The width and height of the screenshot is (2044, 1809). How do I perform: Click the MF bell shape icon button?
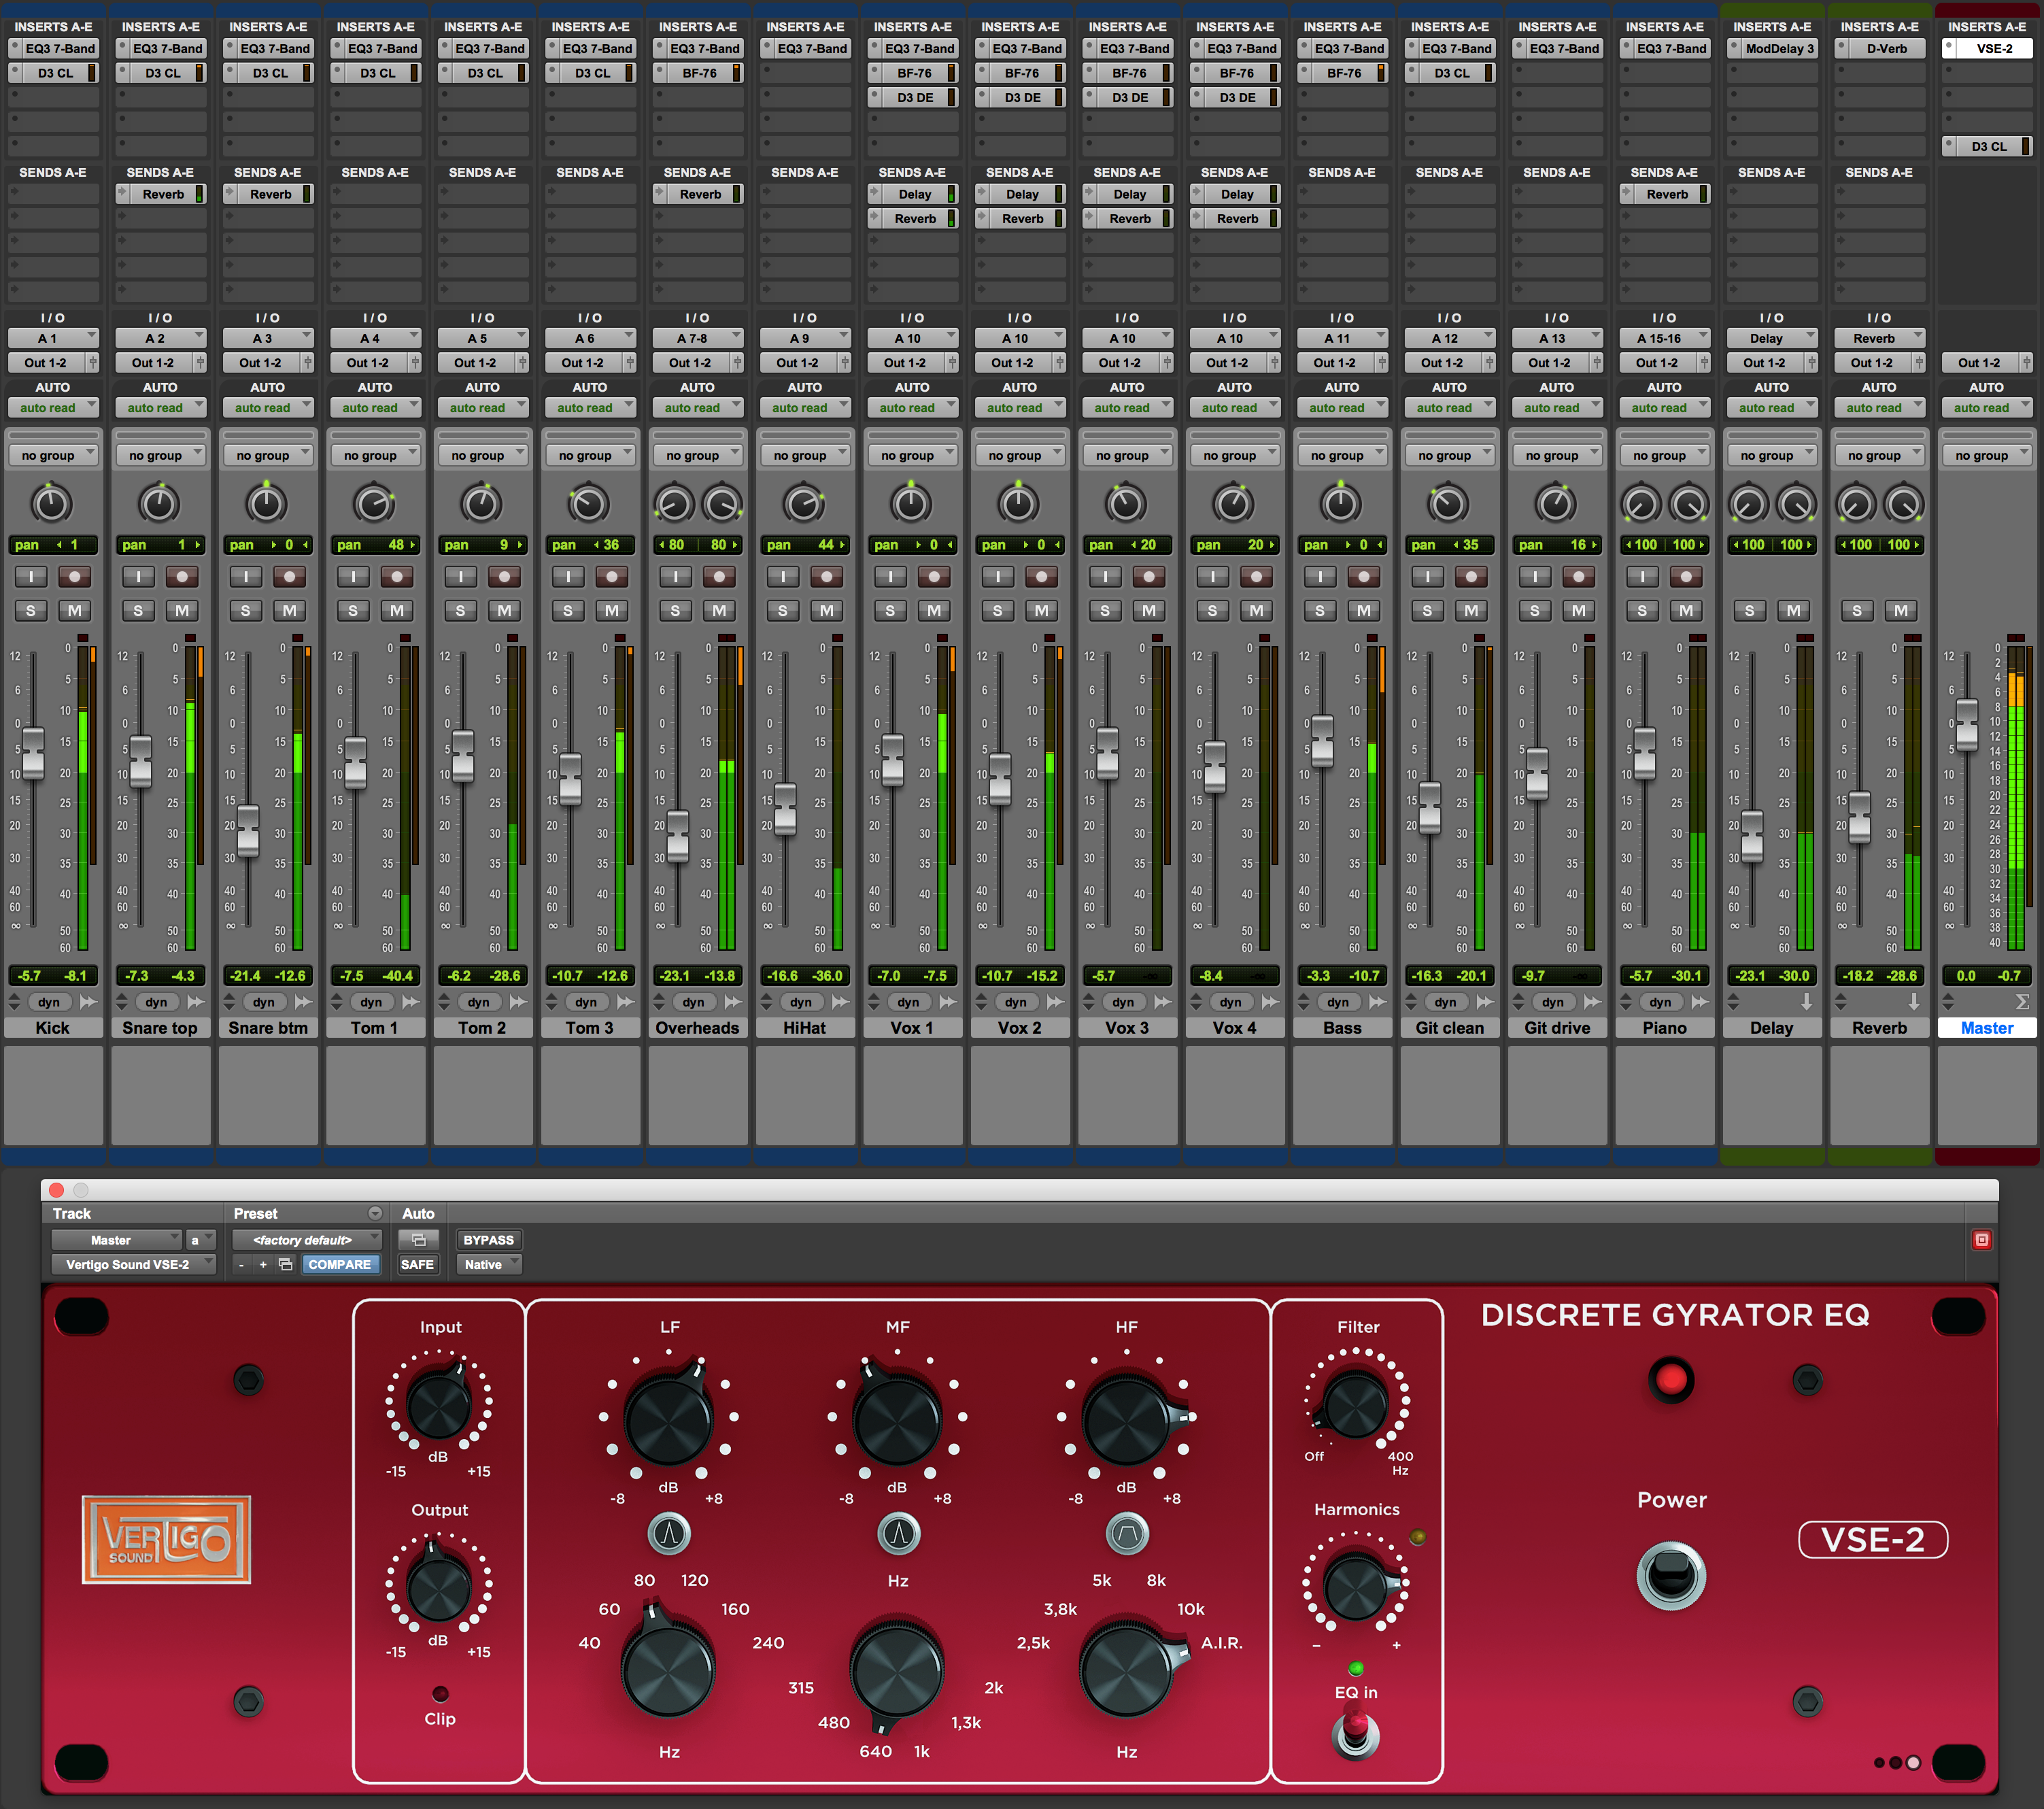[898, 1533]
